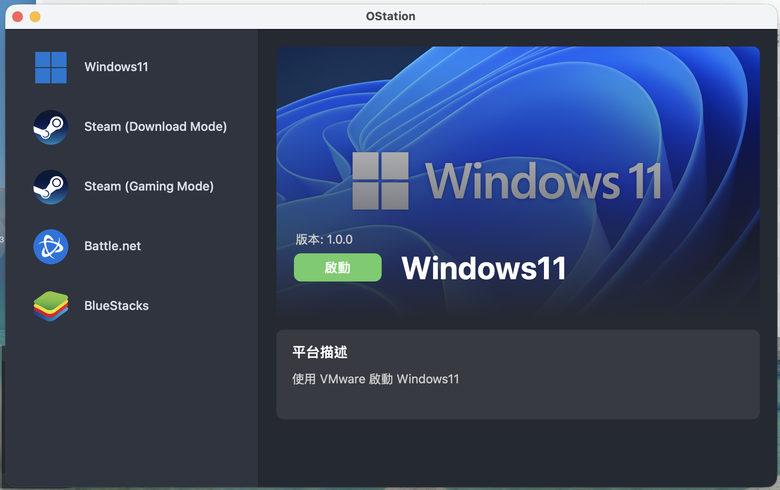Click the version text 版本: 1.0.0
The height and width of the screenshot is (490, 780).
324,240
